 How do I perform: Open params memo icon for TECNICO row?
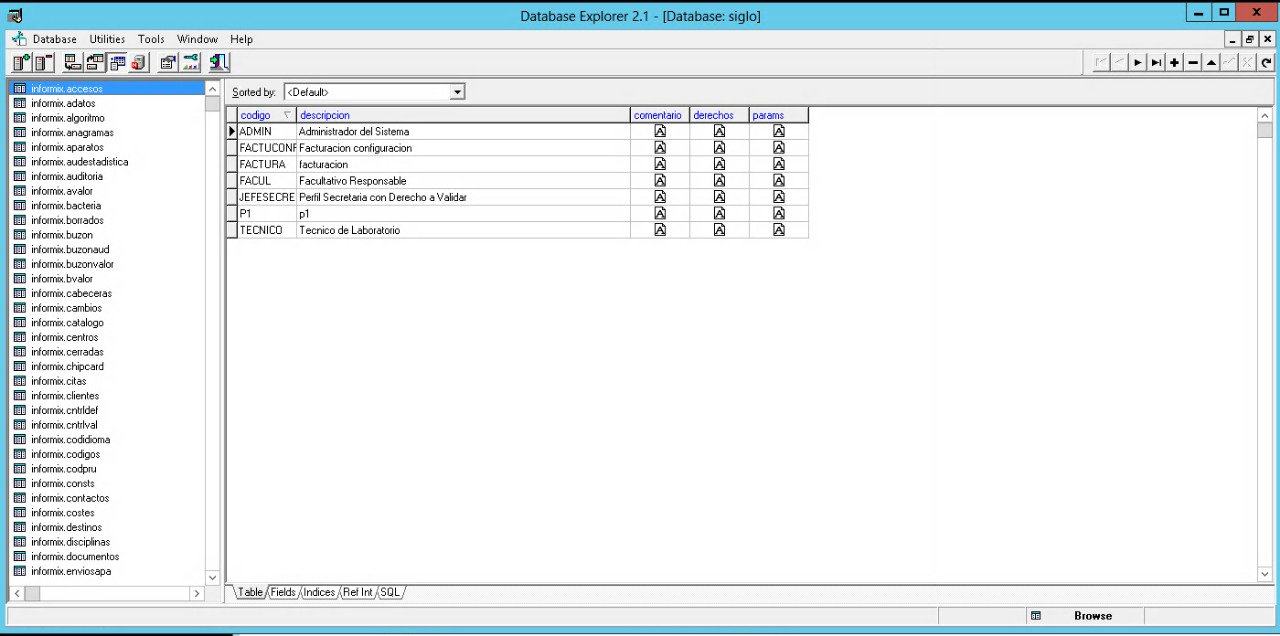tap(778, 230)
